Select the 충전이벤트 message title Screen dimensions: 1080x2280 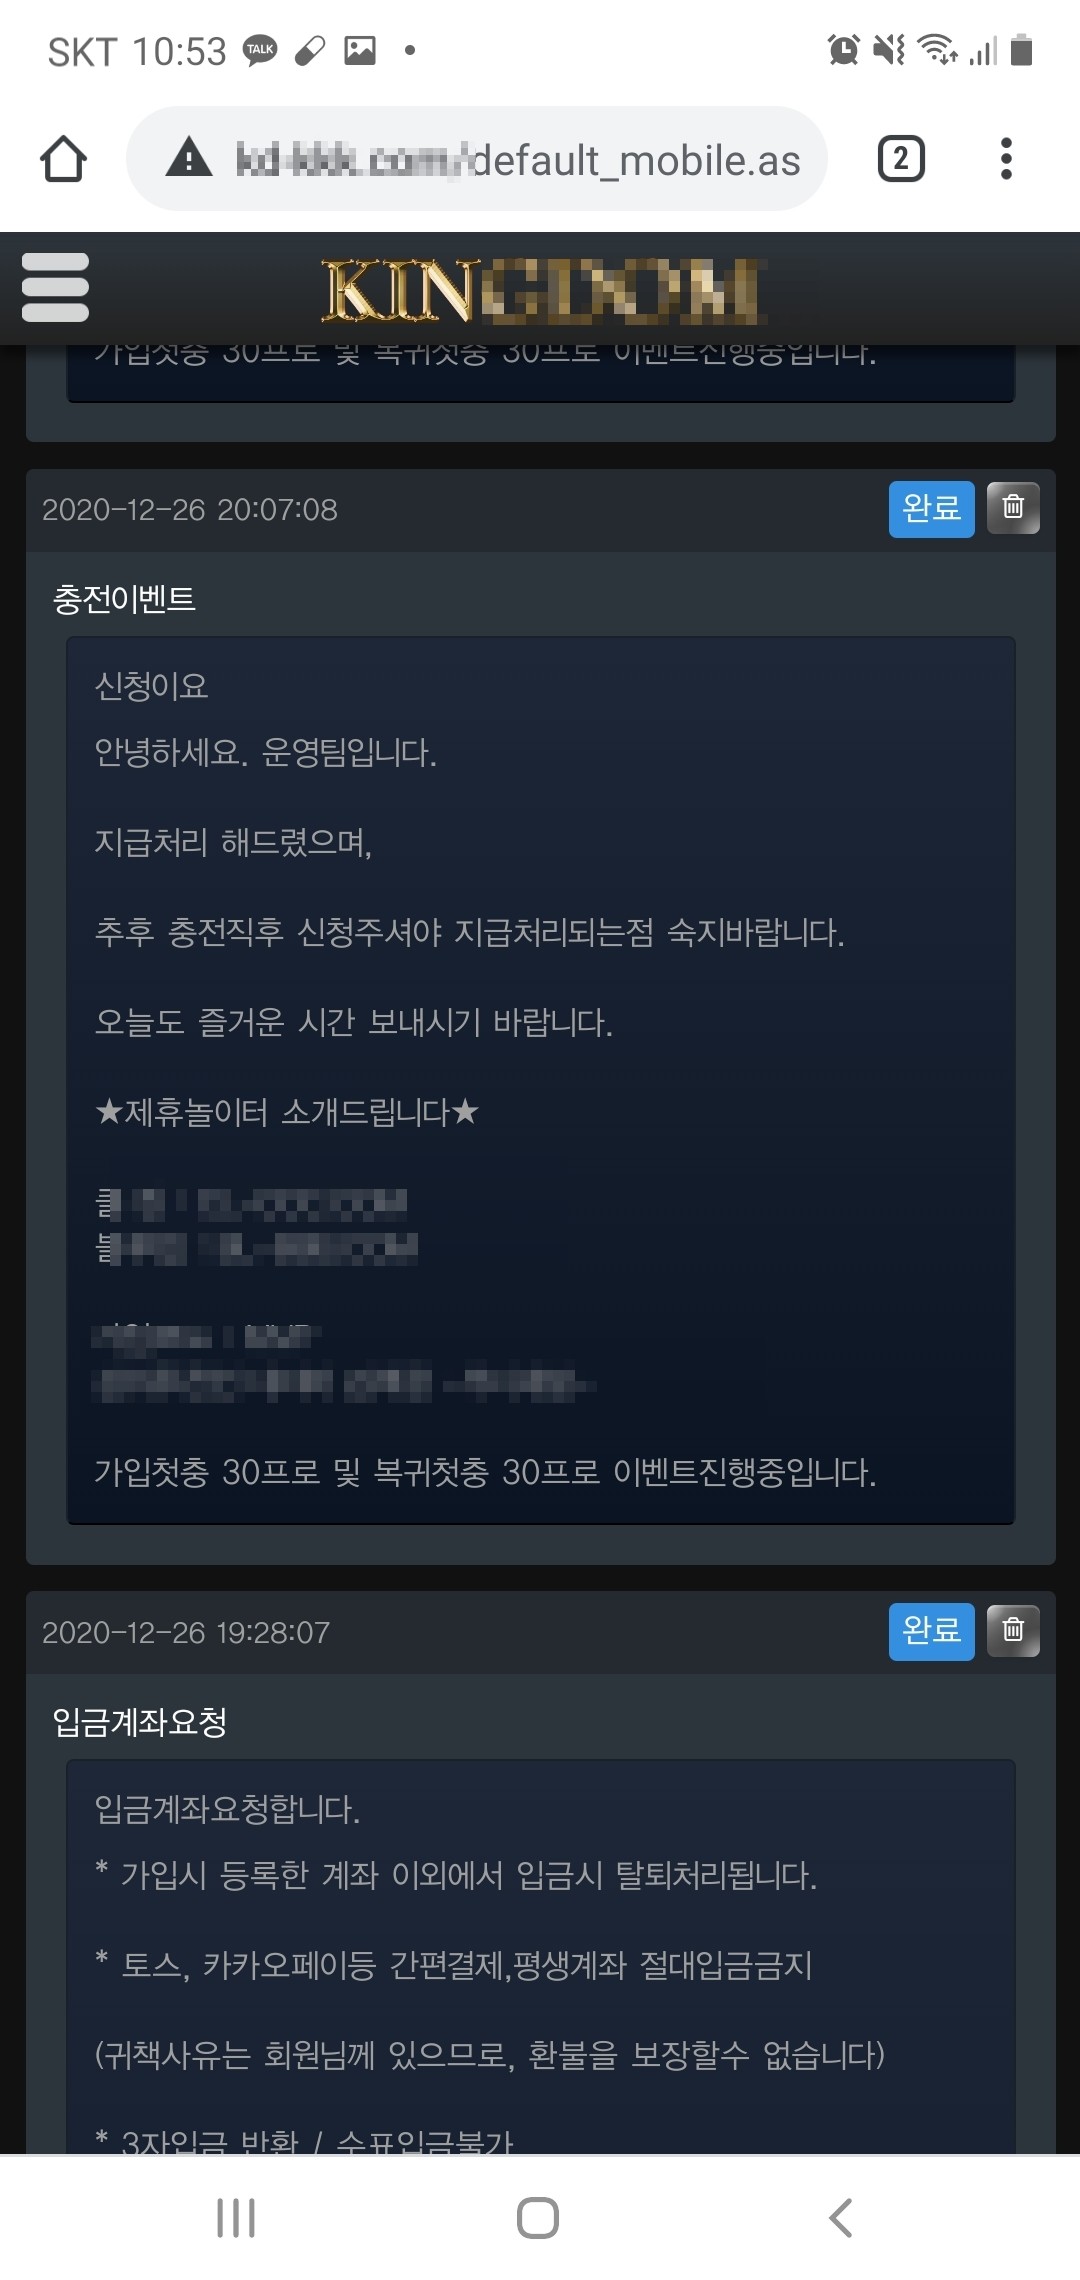point(124,599)
